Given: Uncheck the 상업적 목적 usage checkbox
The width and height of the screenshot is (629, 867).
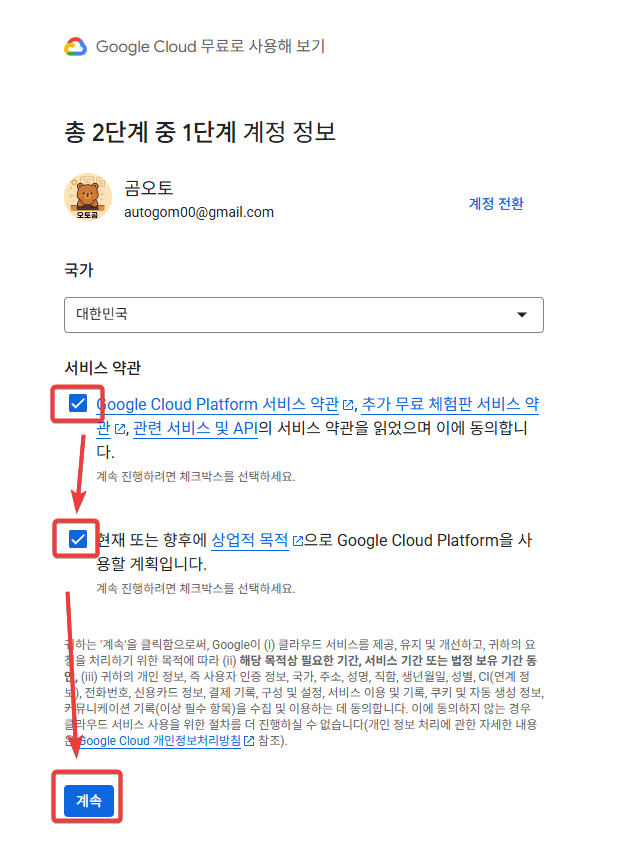Looking at the screenshot, I should click(x=78, y=540).
